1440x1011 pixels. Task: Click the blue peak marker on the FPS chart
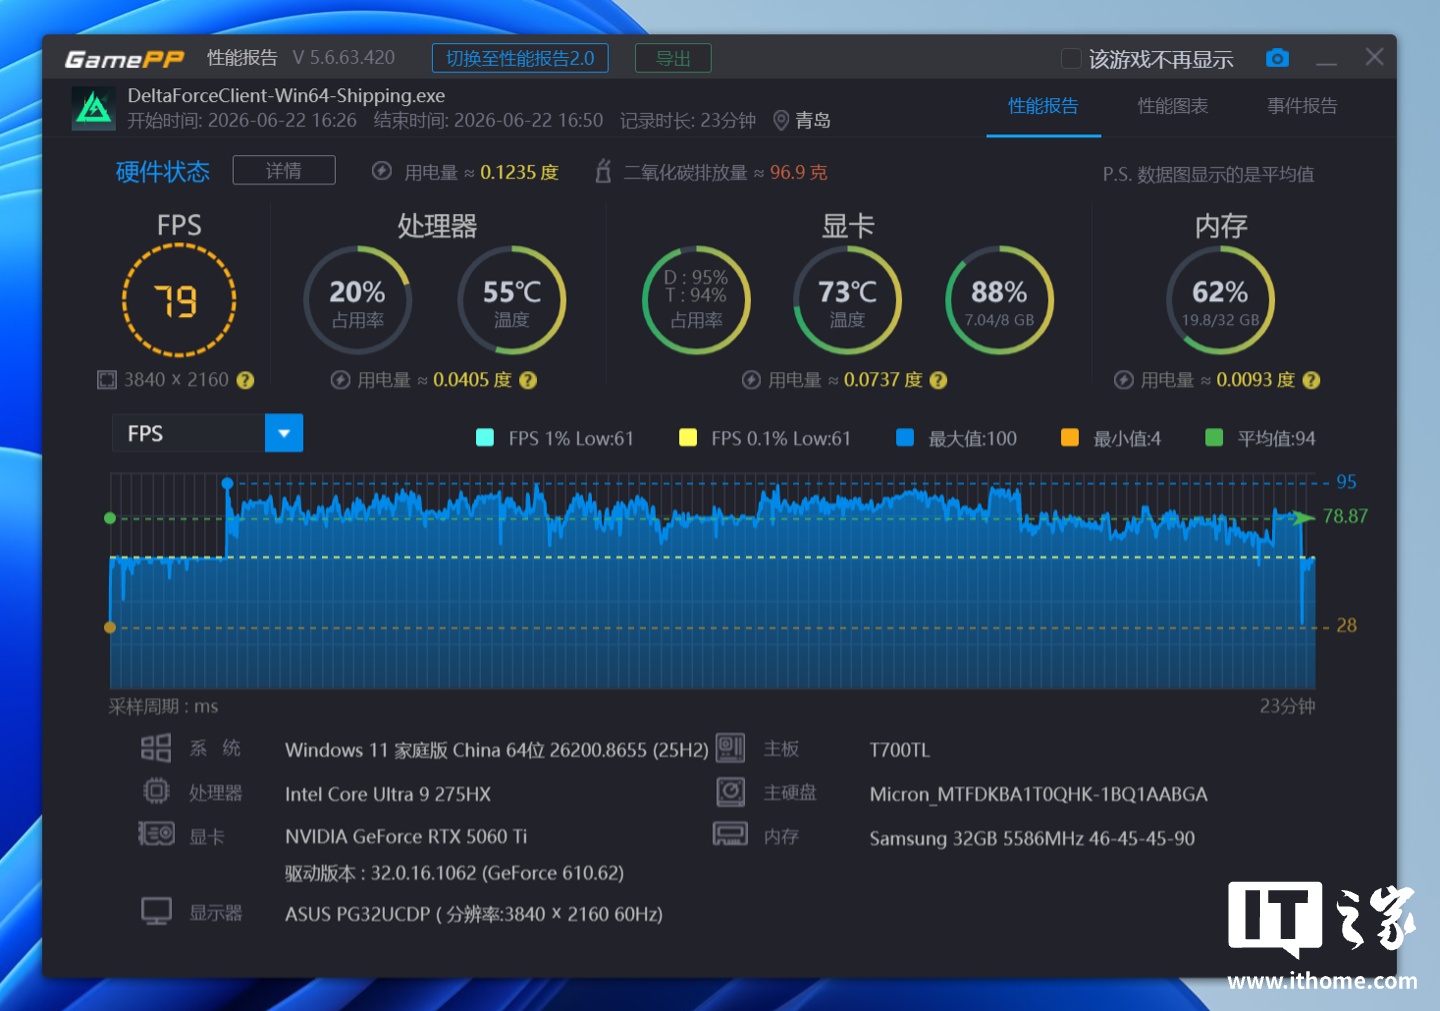[228, 483]
